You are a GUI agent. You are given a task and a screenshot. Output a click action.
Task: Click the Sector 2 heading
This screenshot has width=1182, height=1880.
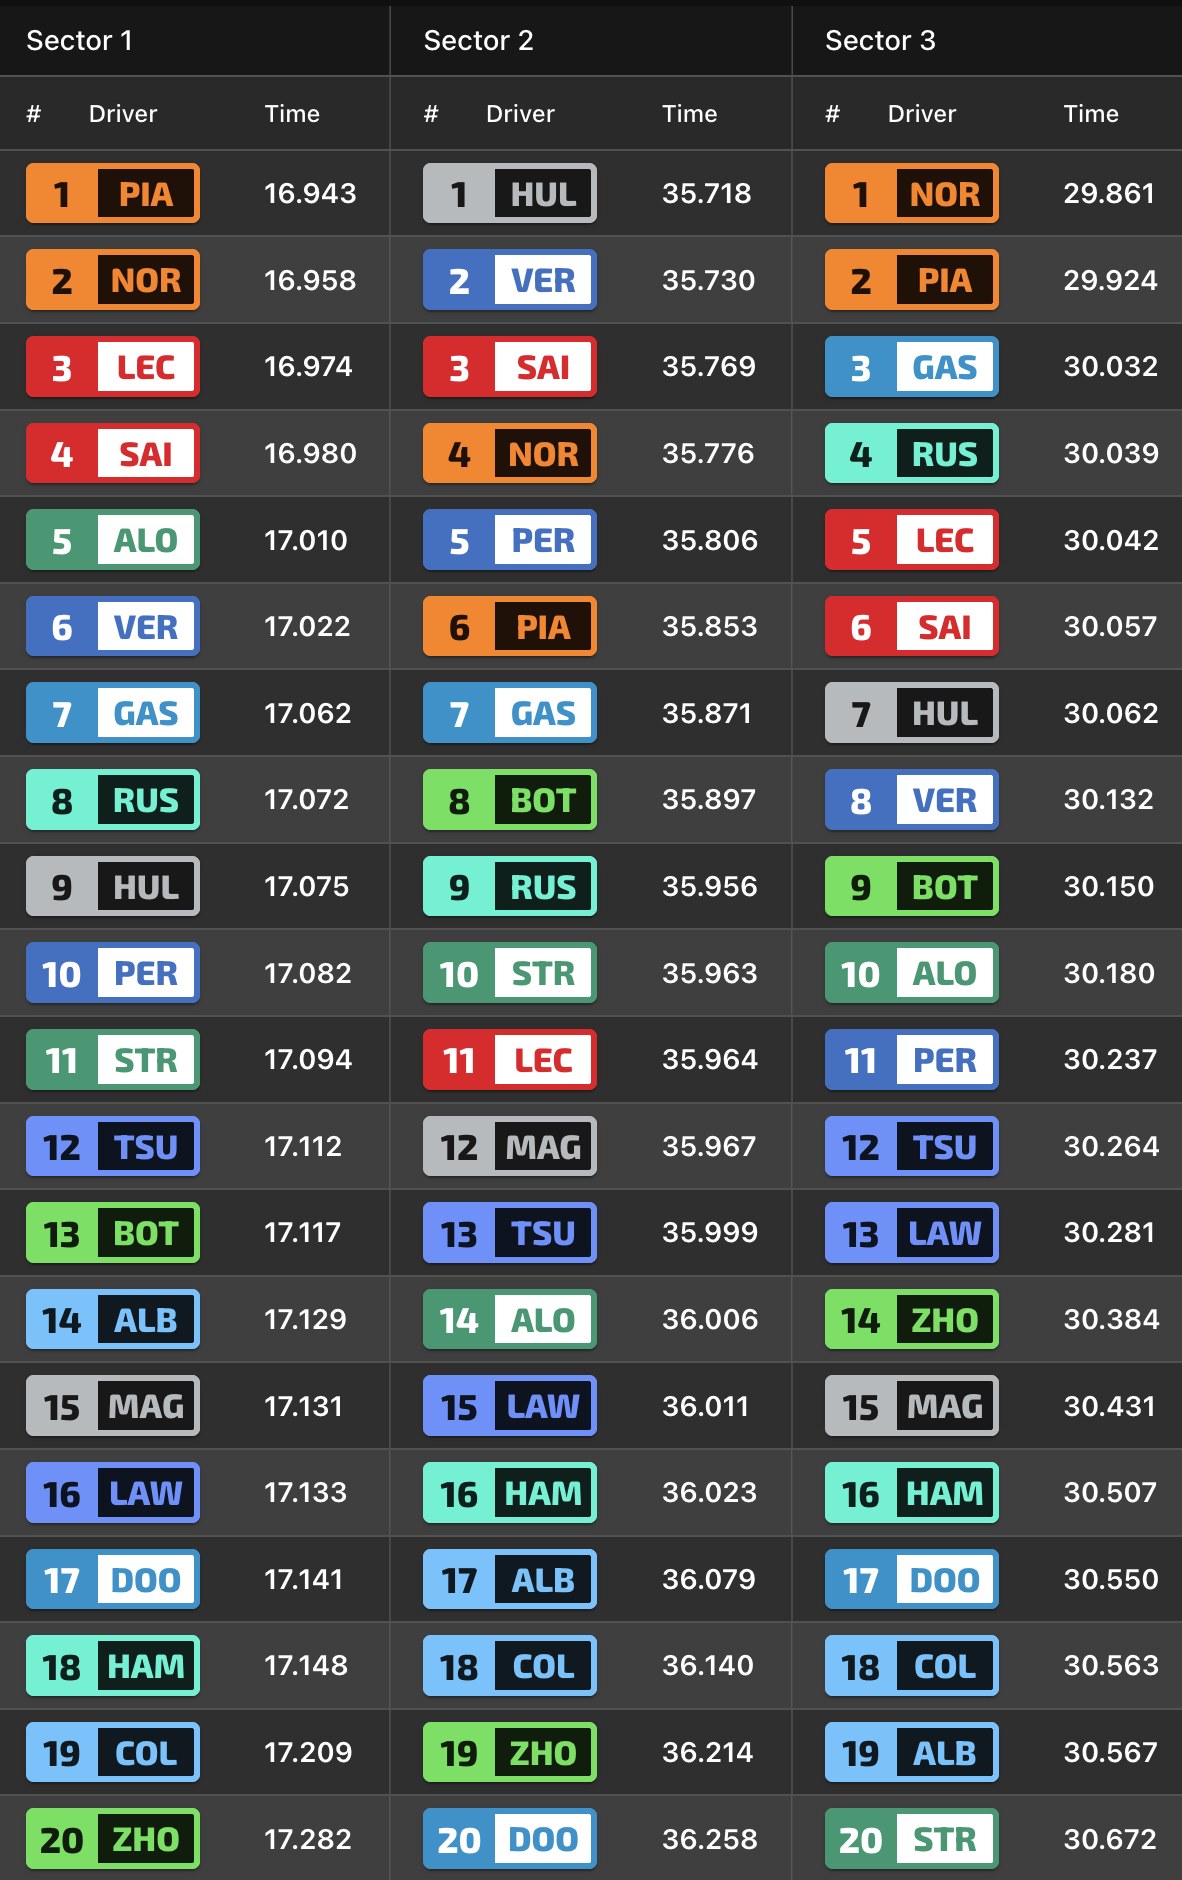coord(478,40)
